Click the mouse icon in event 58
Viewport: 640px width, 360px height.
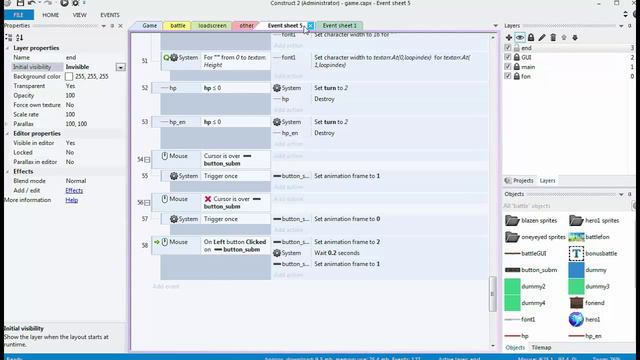tap(164, 242)
